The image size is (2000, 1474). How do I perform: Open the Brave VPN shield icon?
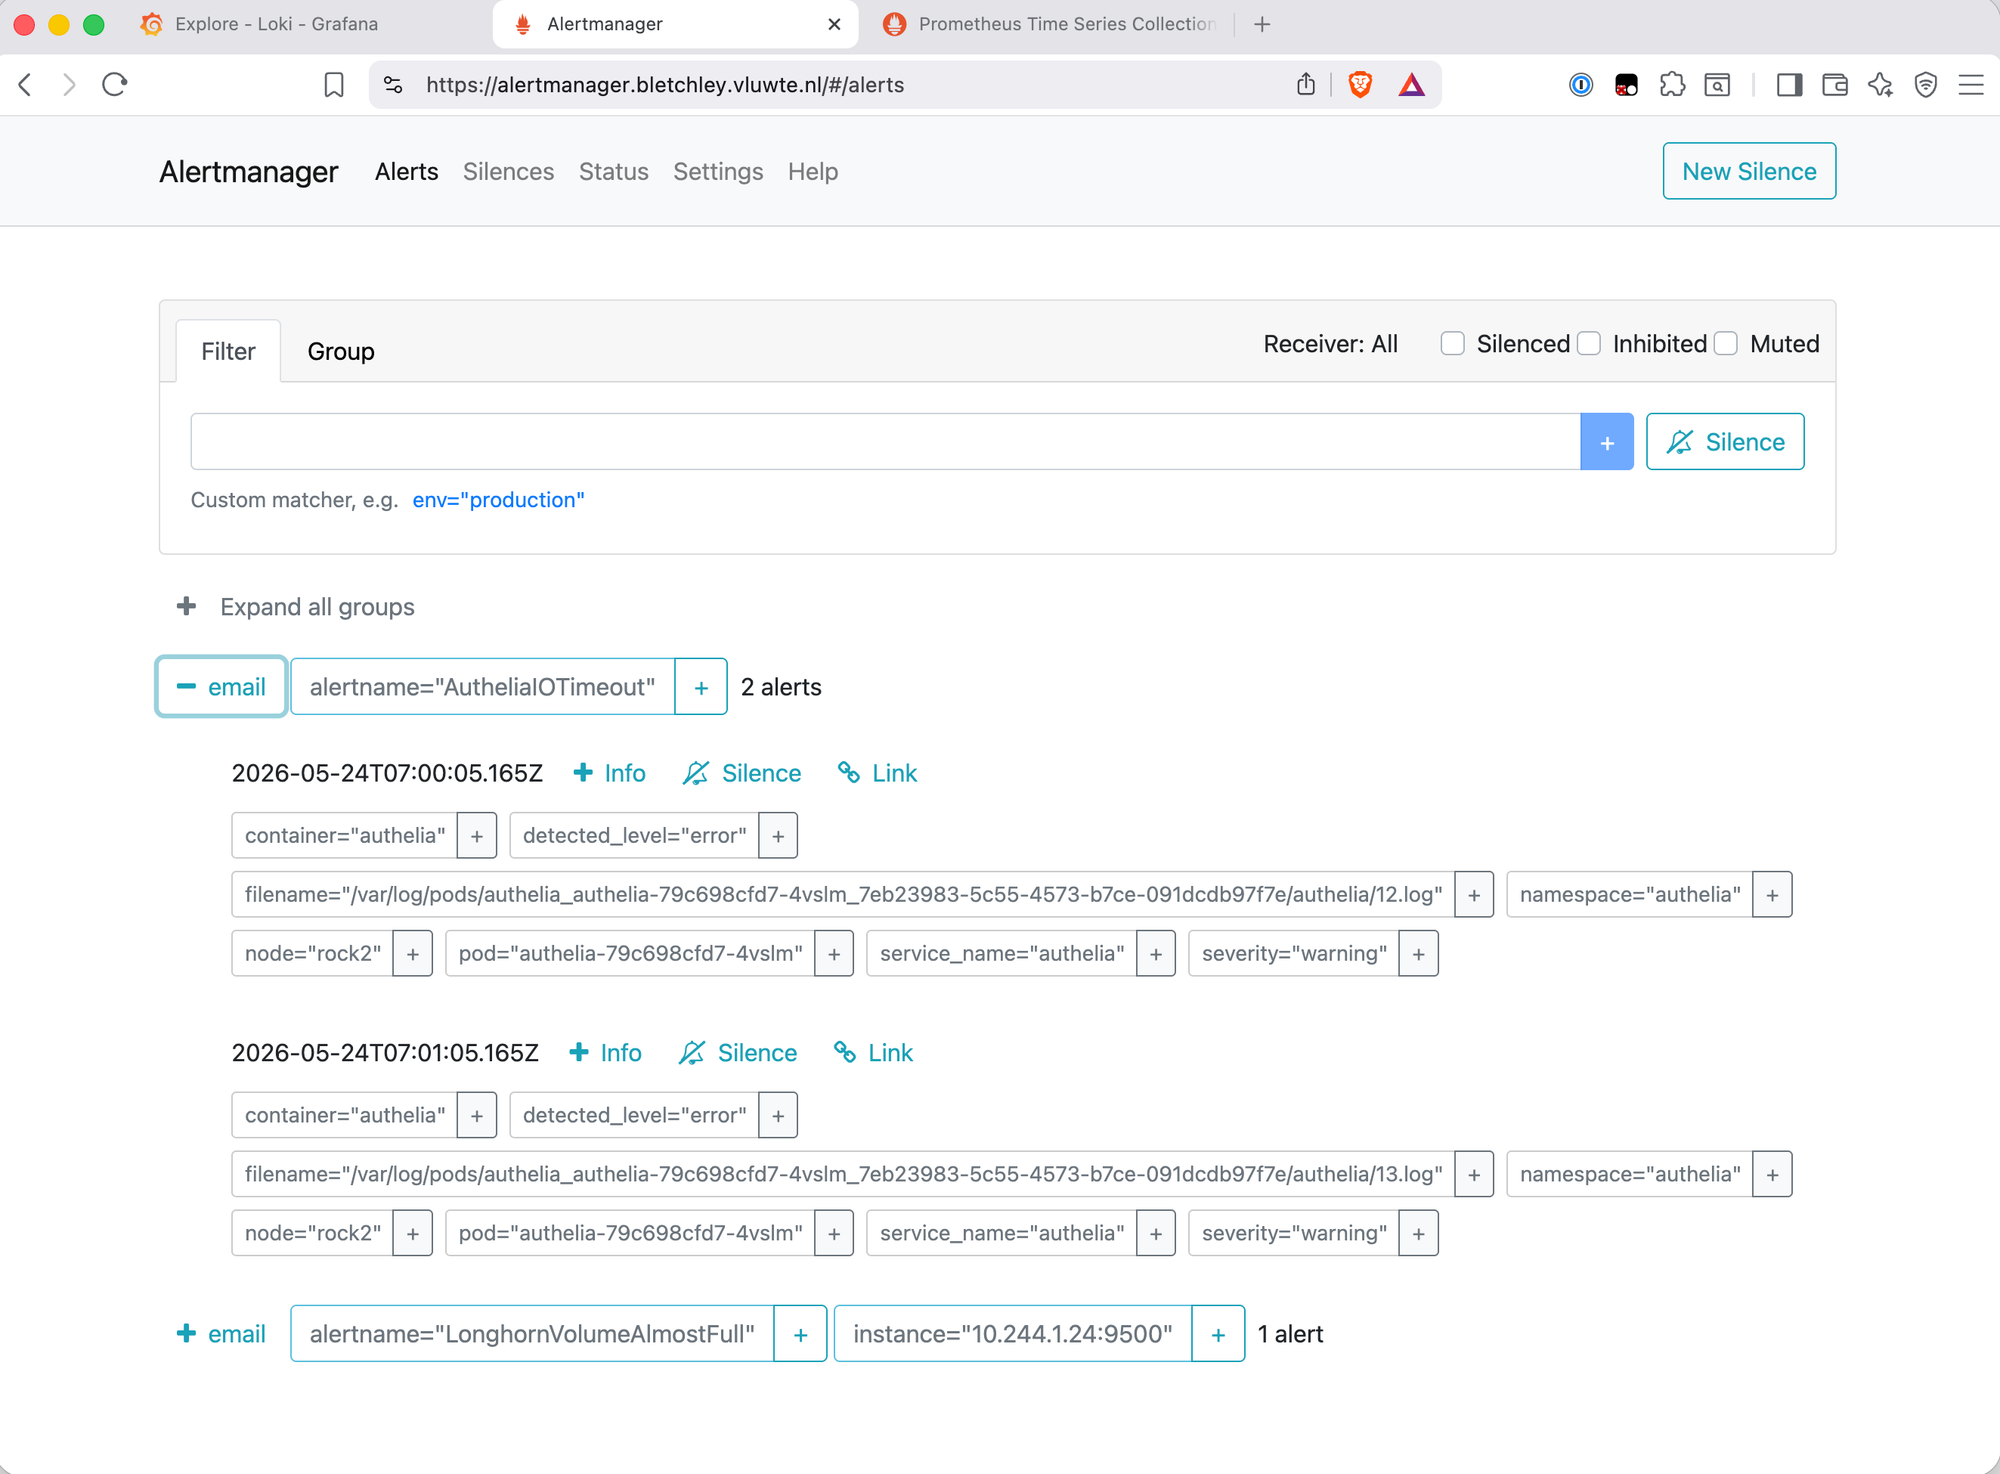[x=1926, y=85]
